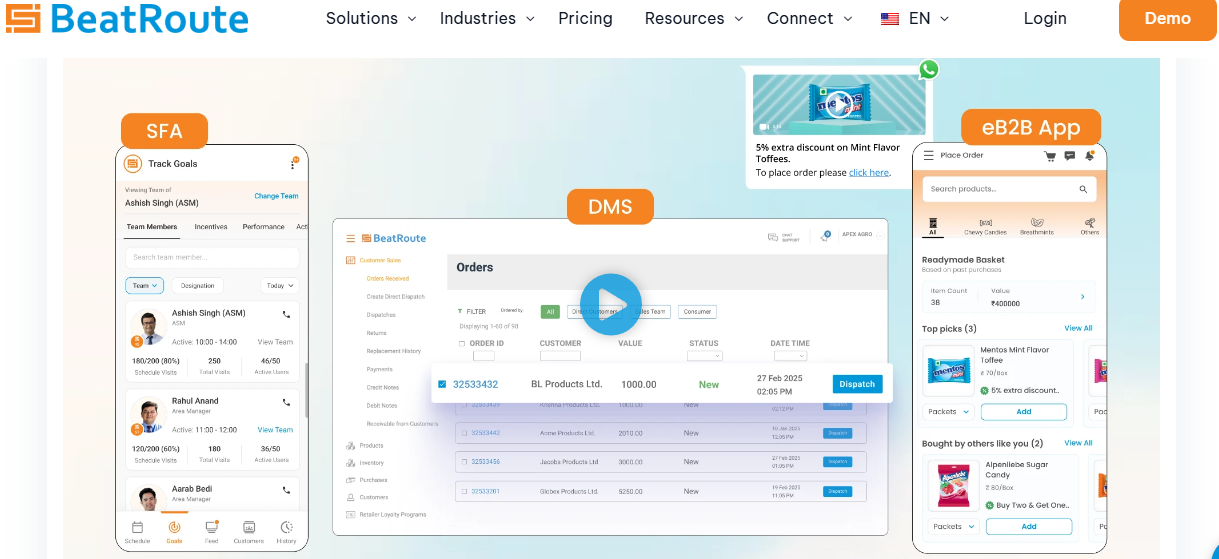Play the DMS demo video
Image resolution: width=1219 pixels, height=559 pixels.
click(610, 304)
